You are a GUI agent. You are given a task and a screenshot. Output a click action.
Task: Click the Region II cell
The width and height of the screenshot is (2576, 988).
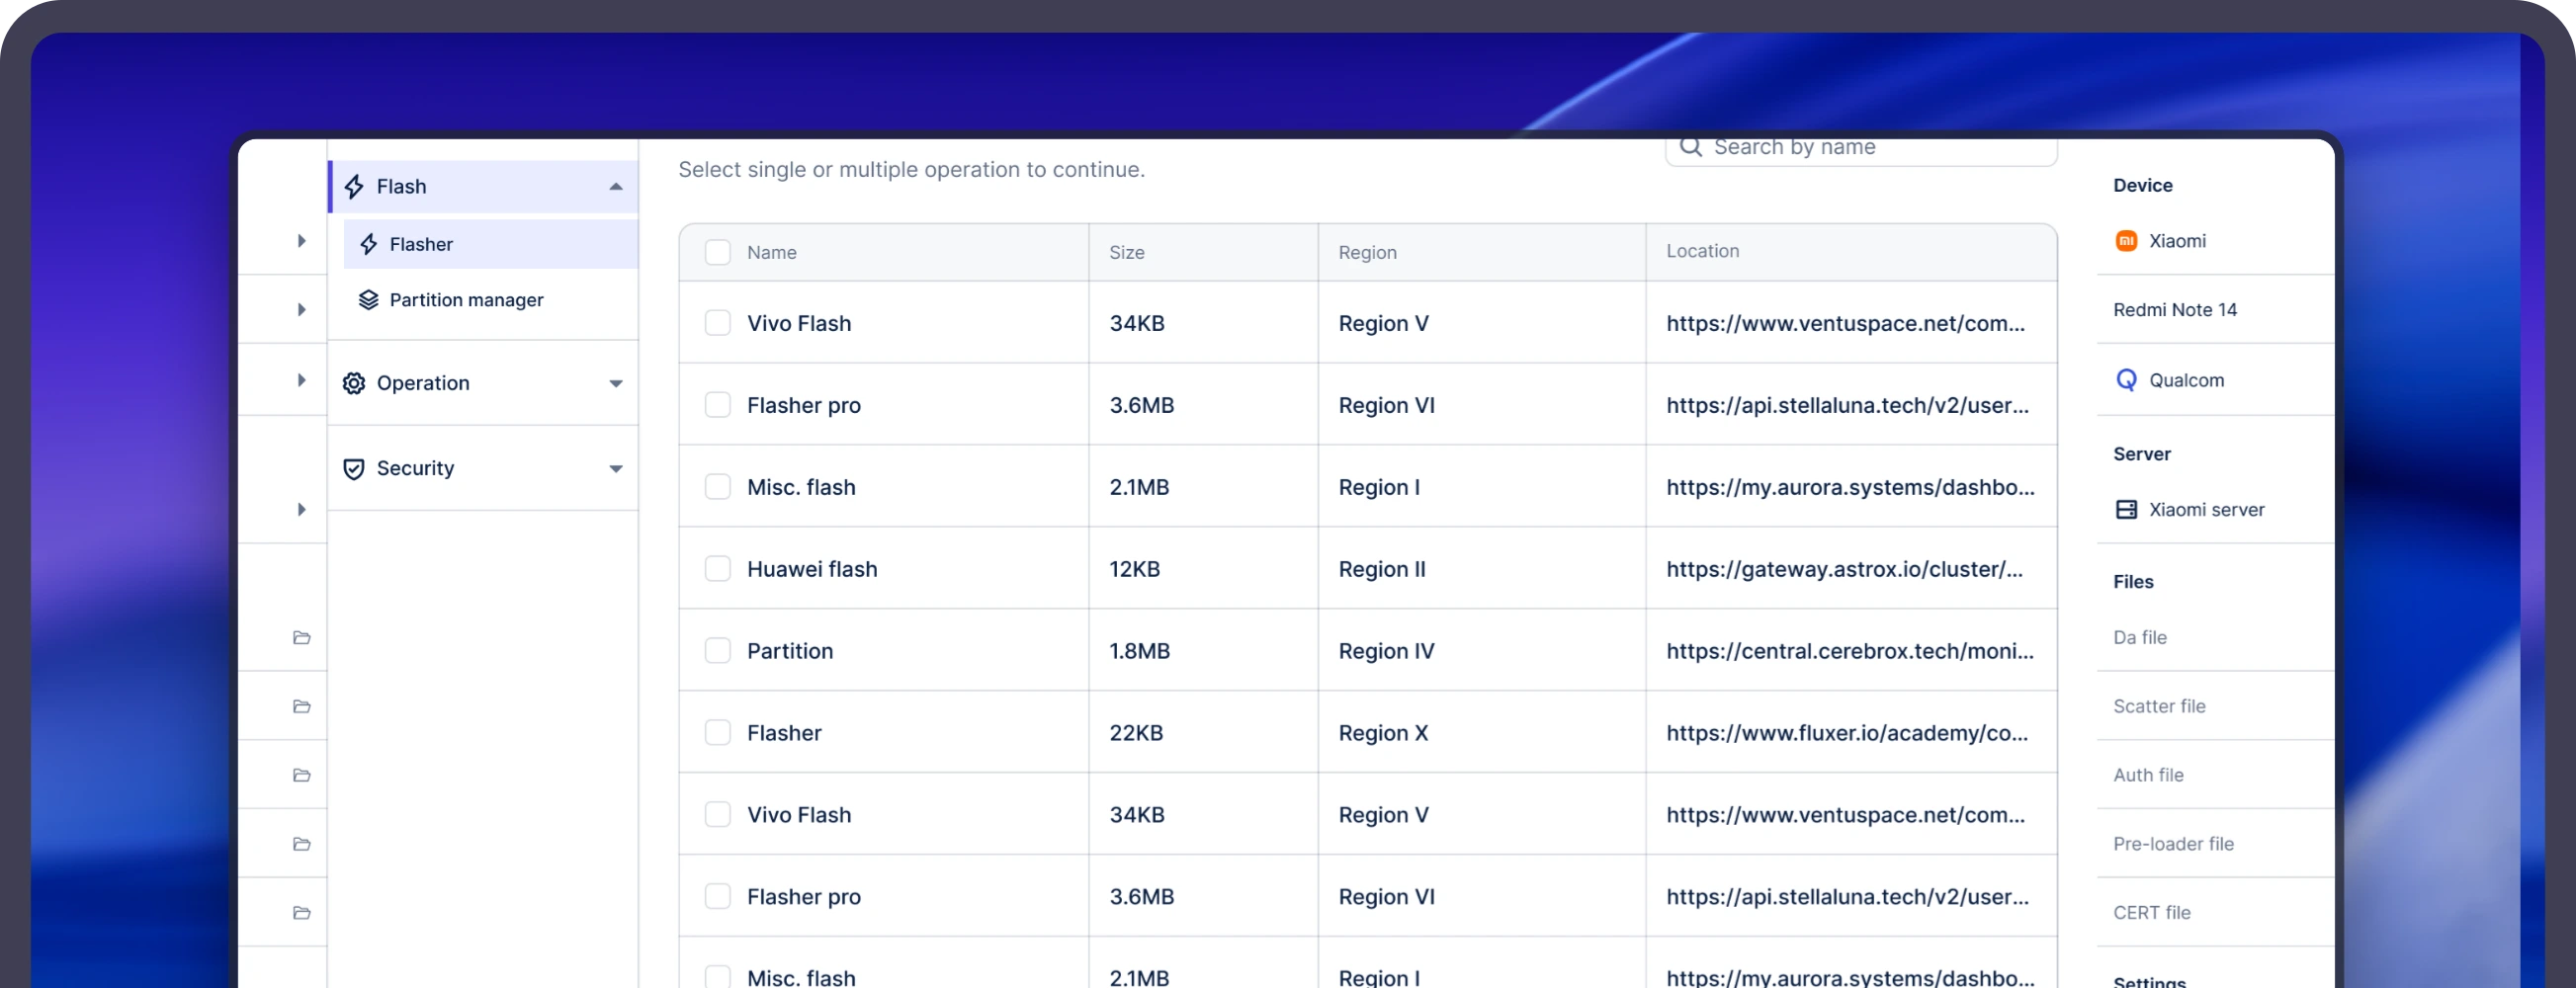click(x=1382, y=569)
